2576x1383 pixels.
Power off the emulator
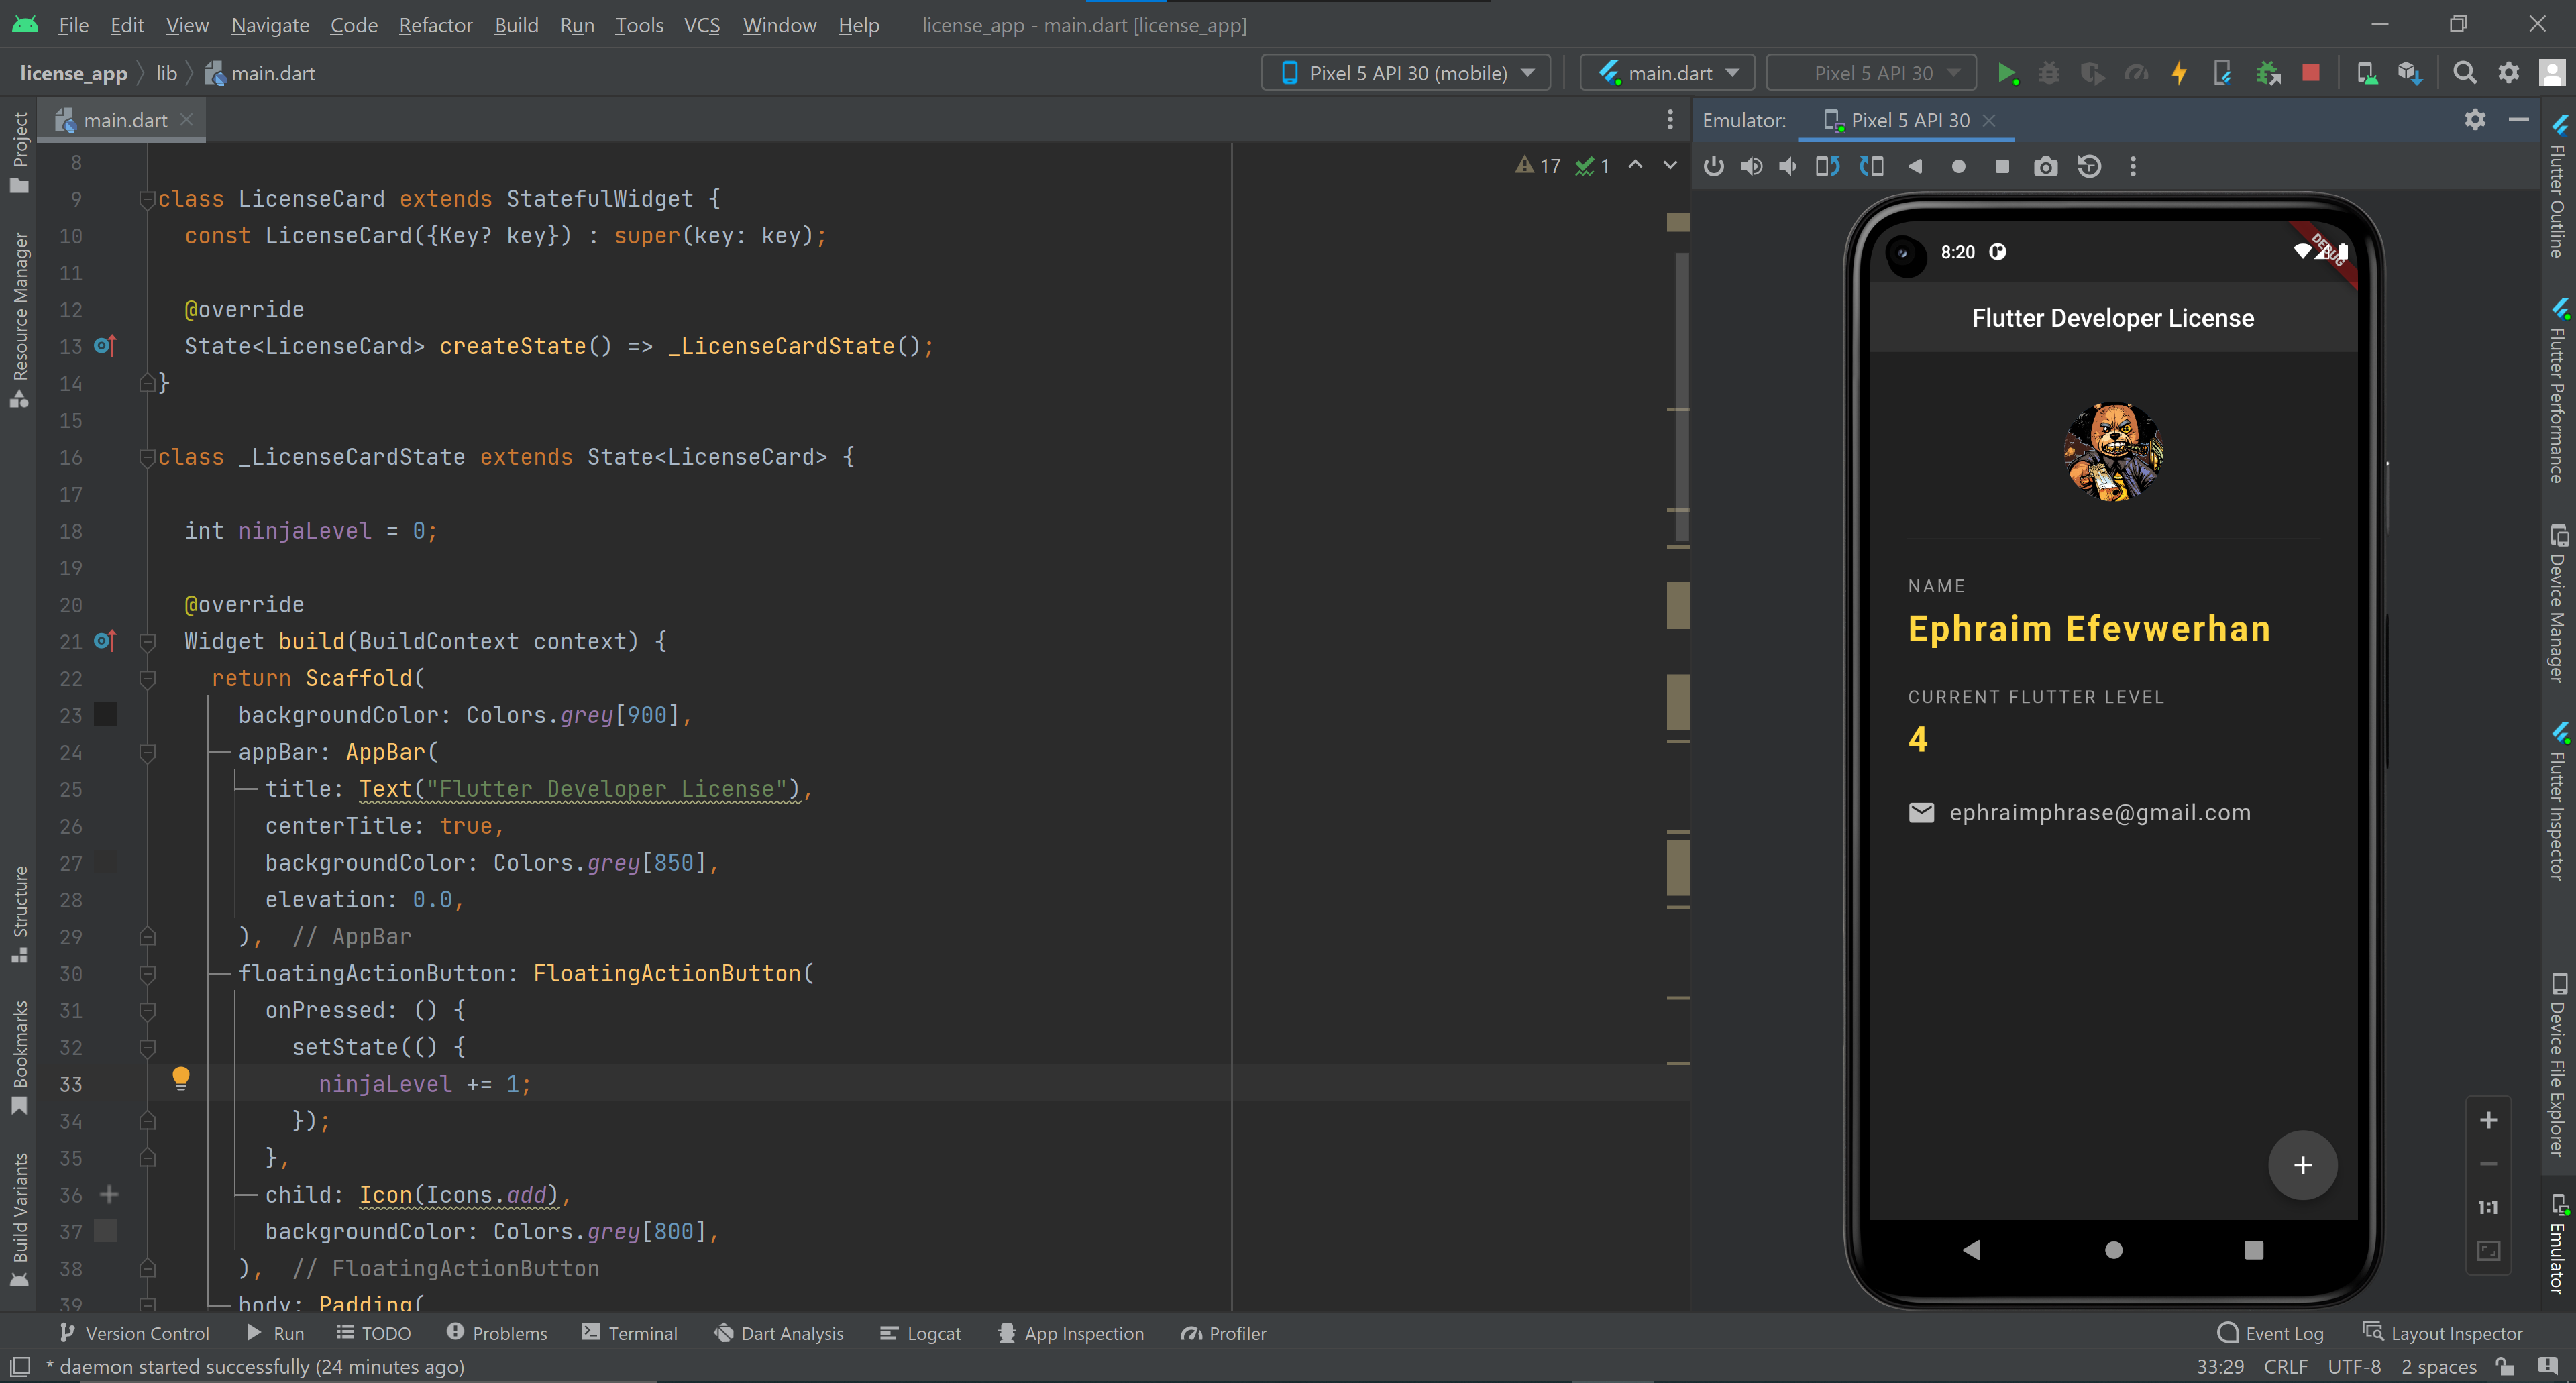[1714, 166]
